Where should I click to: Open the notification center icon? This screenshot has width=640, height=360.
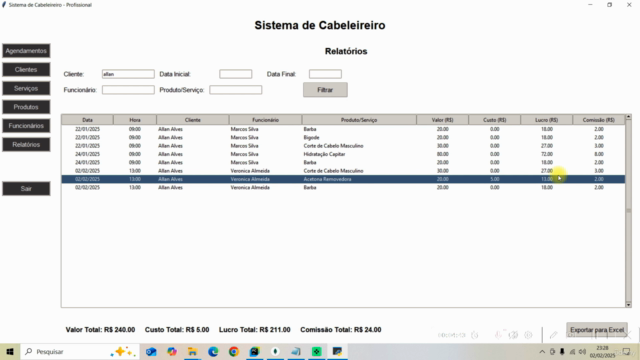click(x=627, y=352)
